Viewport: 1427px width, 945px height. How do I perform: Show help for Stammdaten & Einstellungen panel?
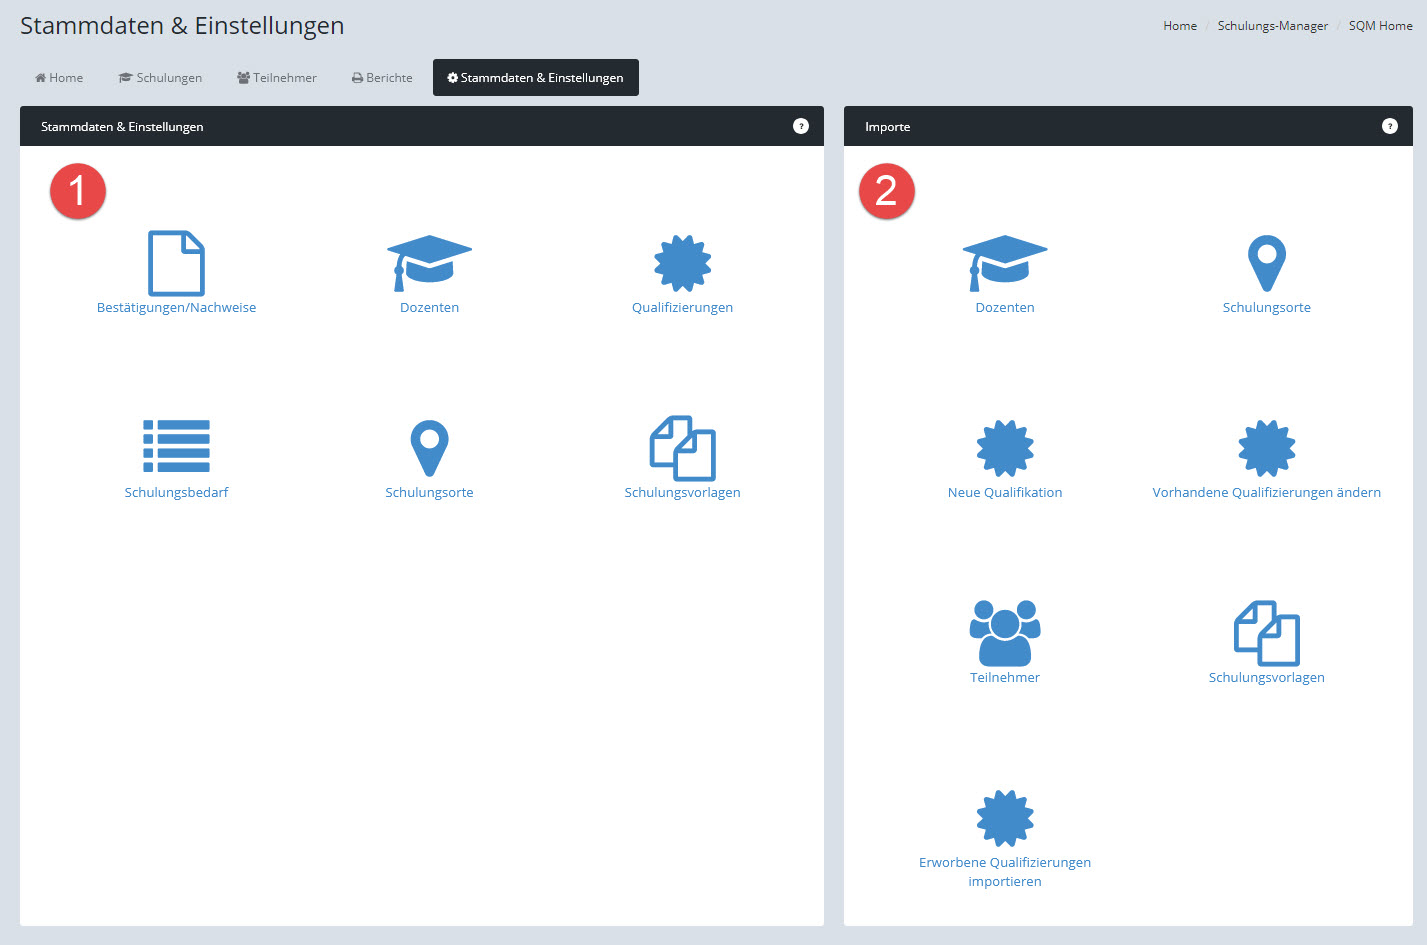pos(800,126)
